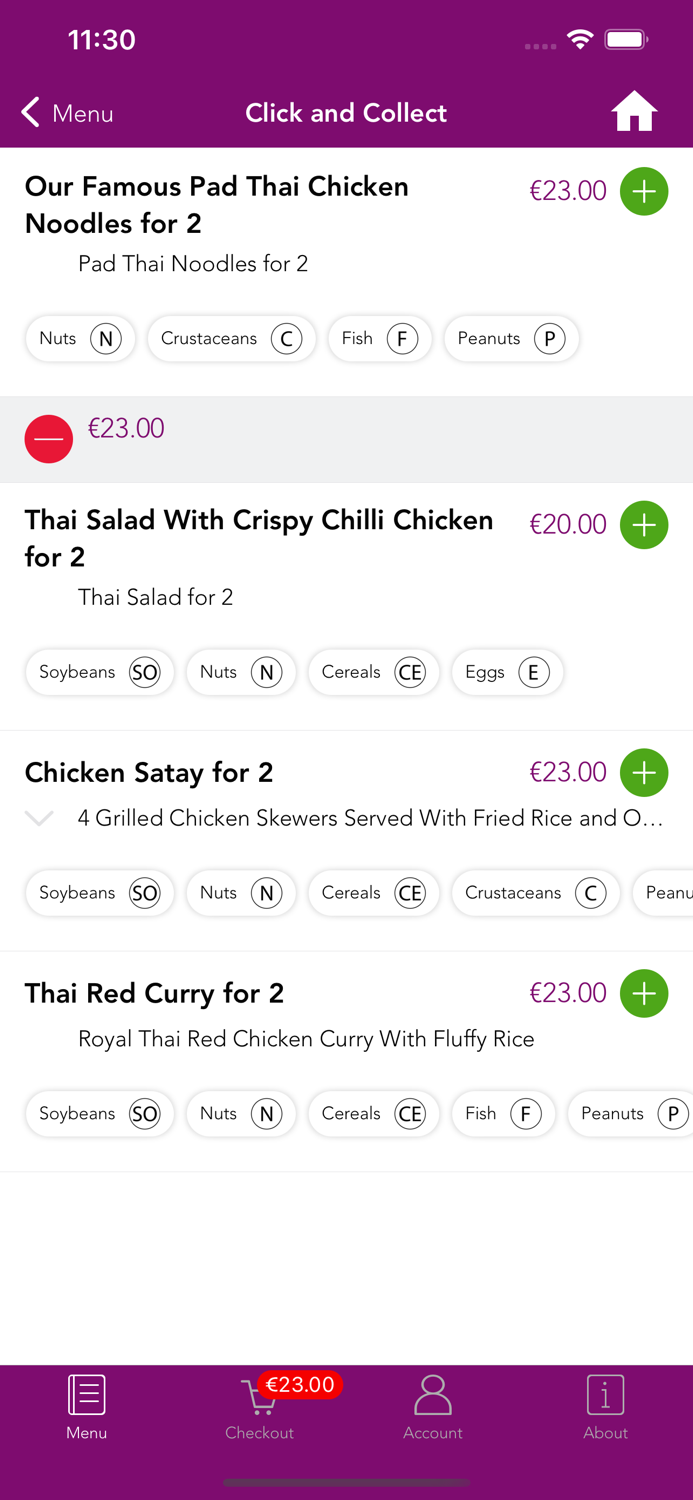693x1500 pixels.
Task: Add Pad Thai Chicken Noodles to order
Action: 644,191
